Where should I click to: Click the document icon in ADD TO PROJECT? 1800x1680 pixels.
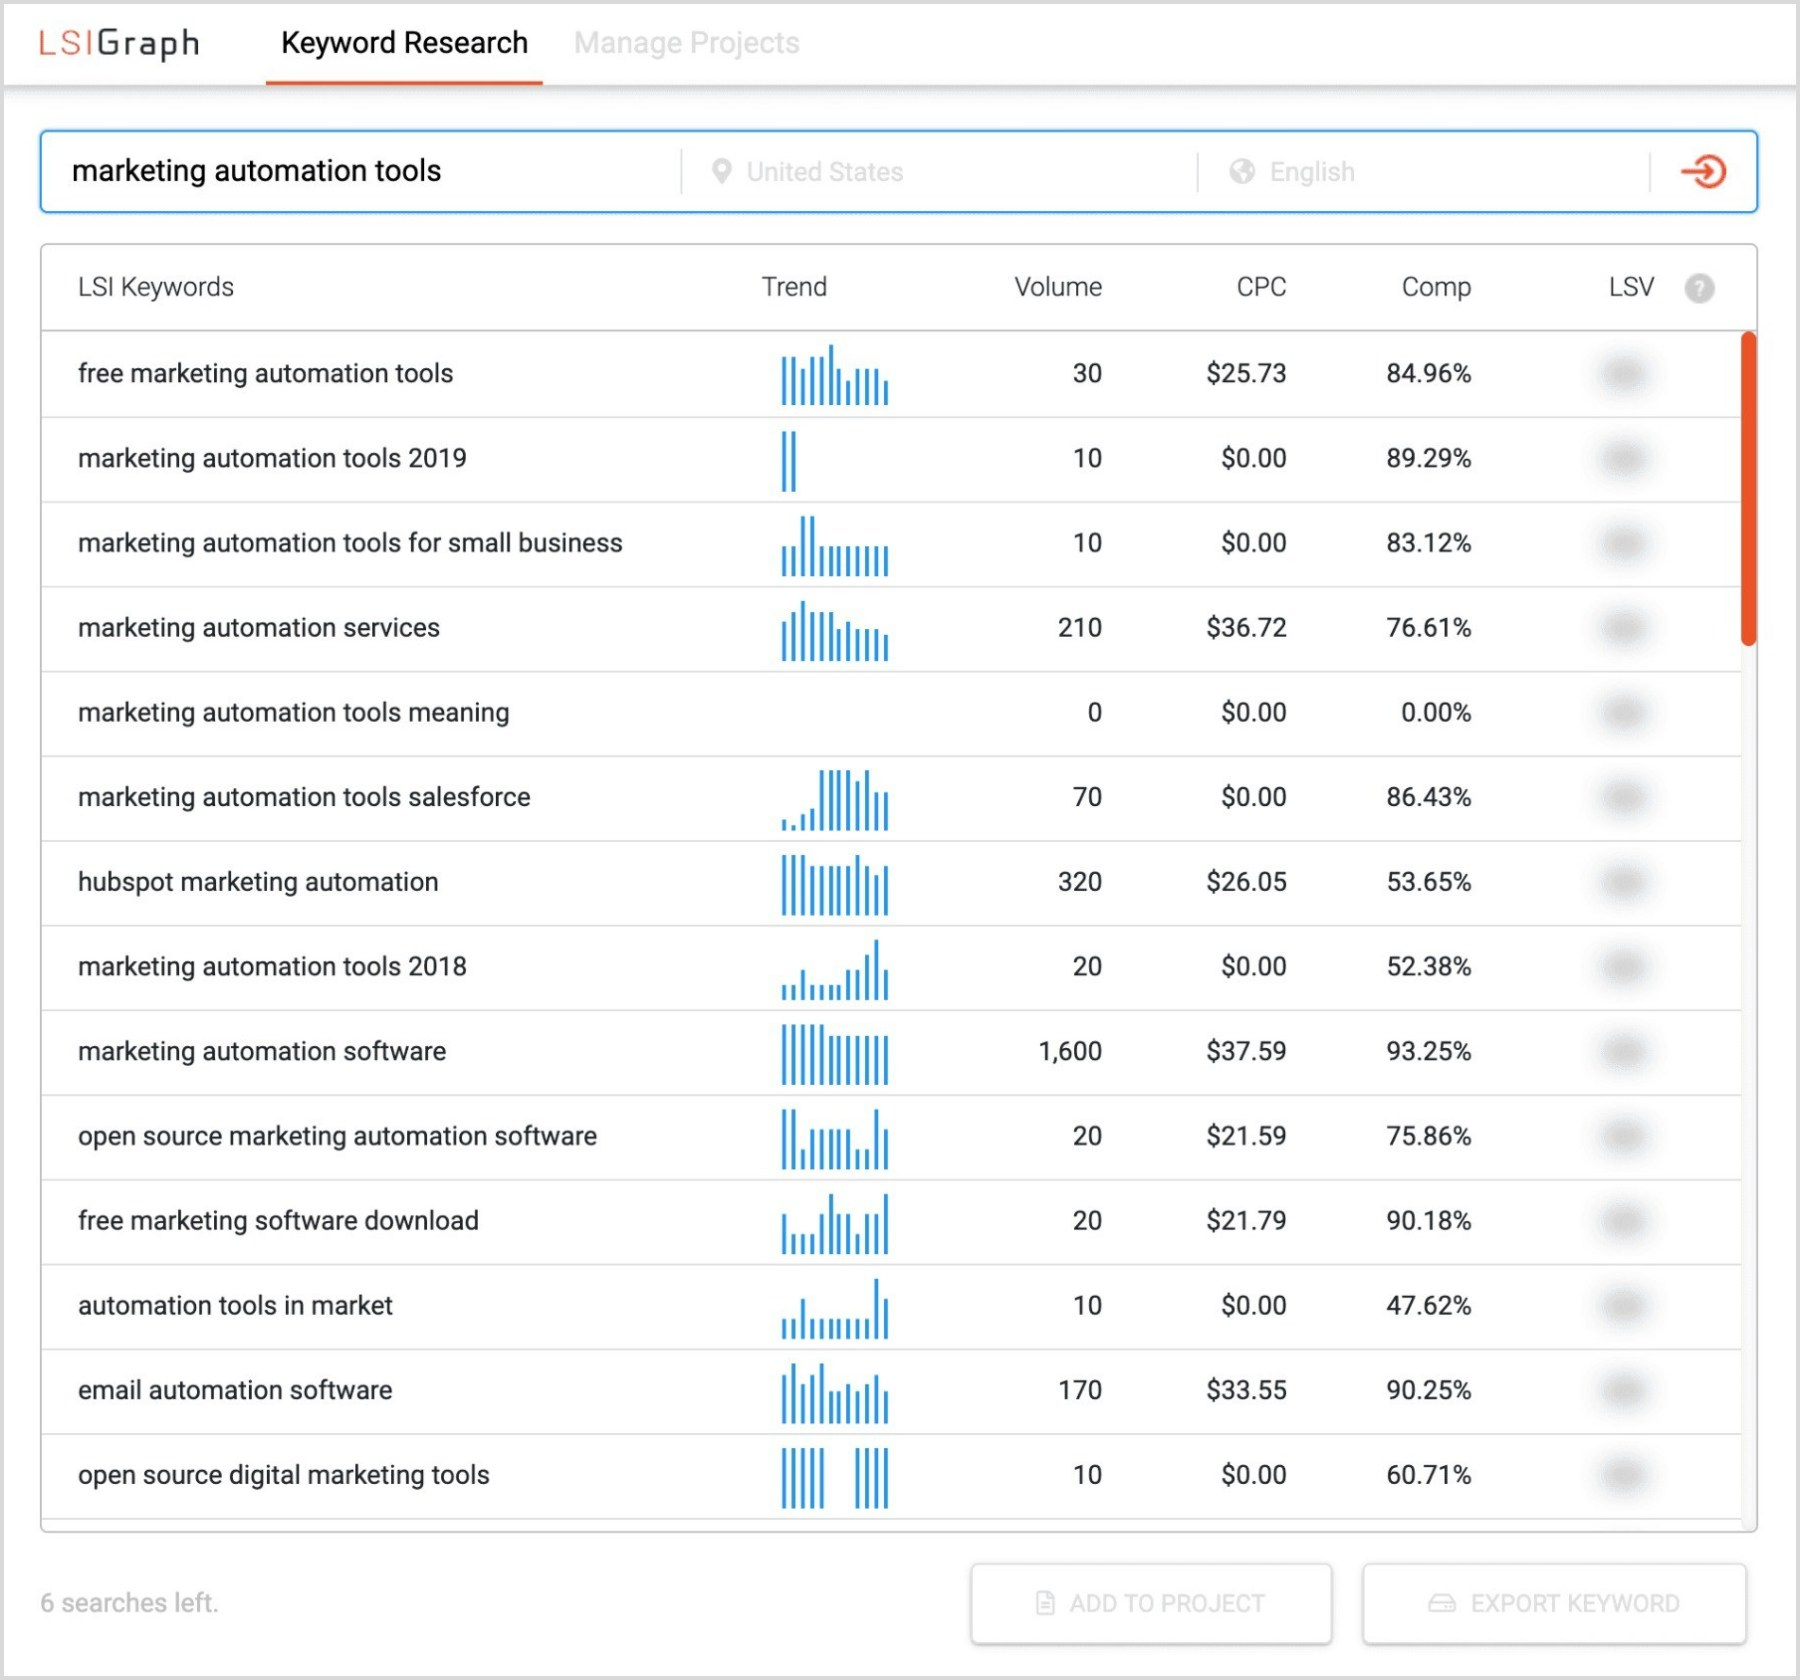click(x=1043, y=1602)
